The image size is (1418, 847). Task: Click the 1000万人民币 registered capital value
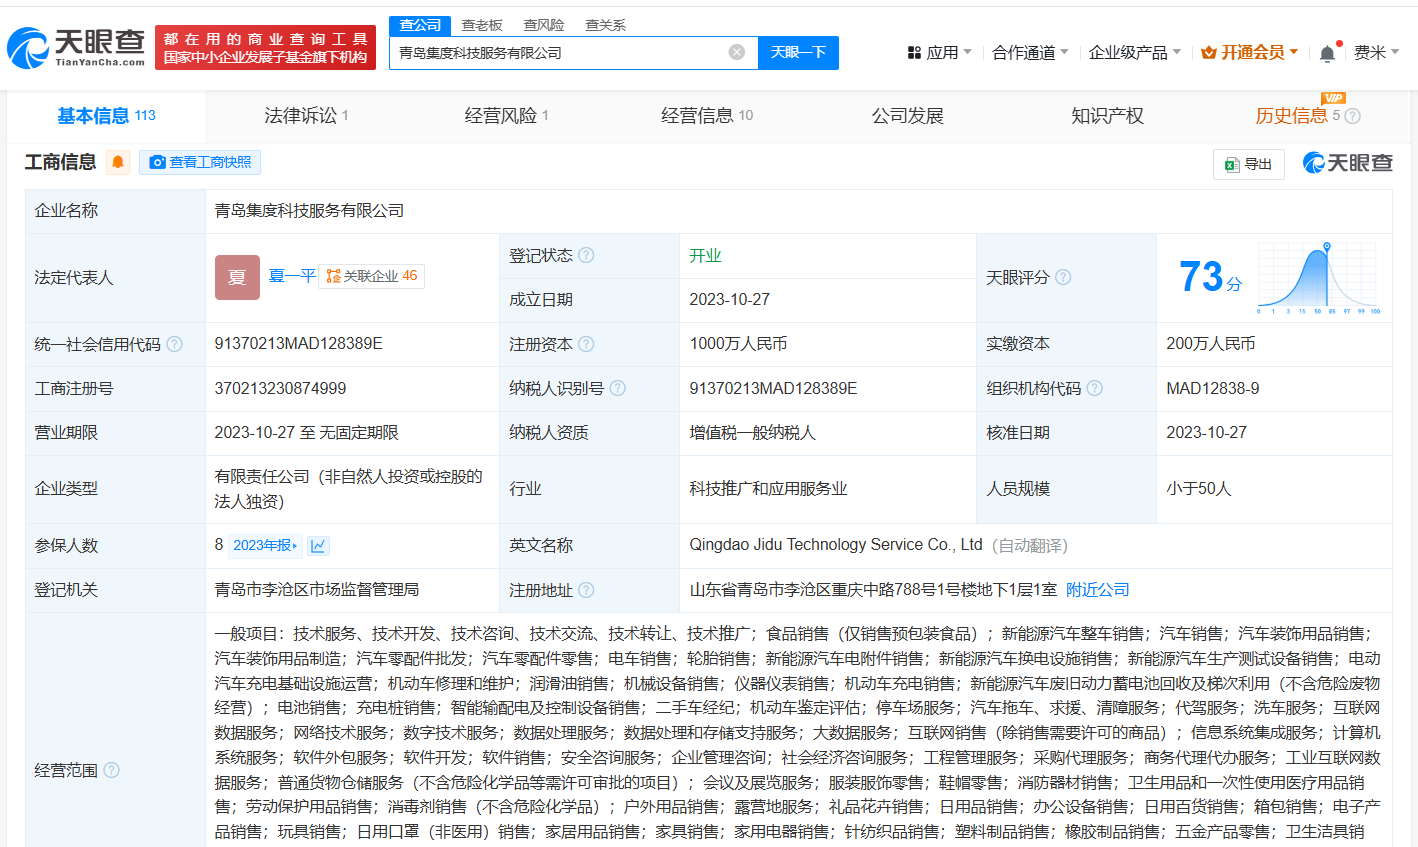click(738, 344)
